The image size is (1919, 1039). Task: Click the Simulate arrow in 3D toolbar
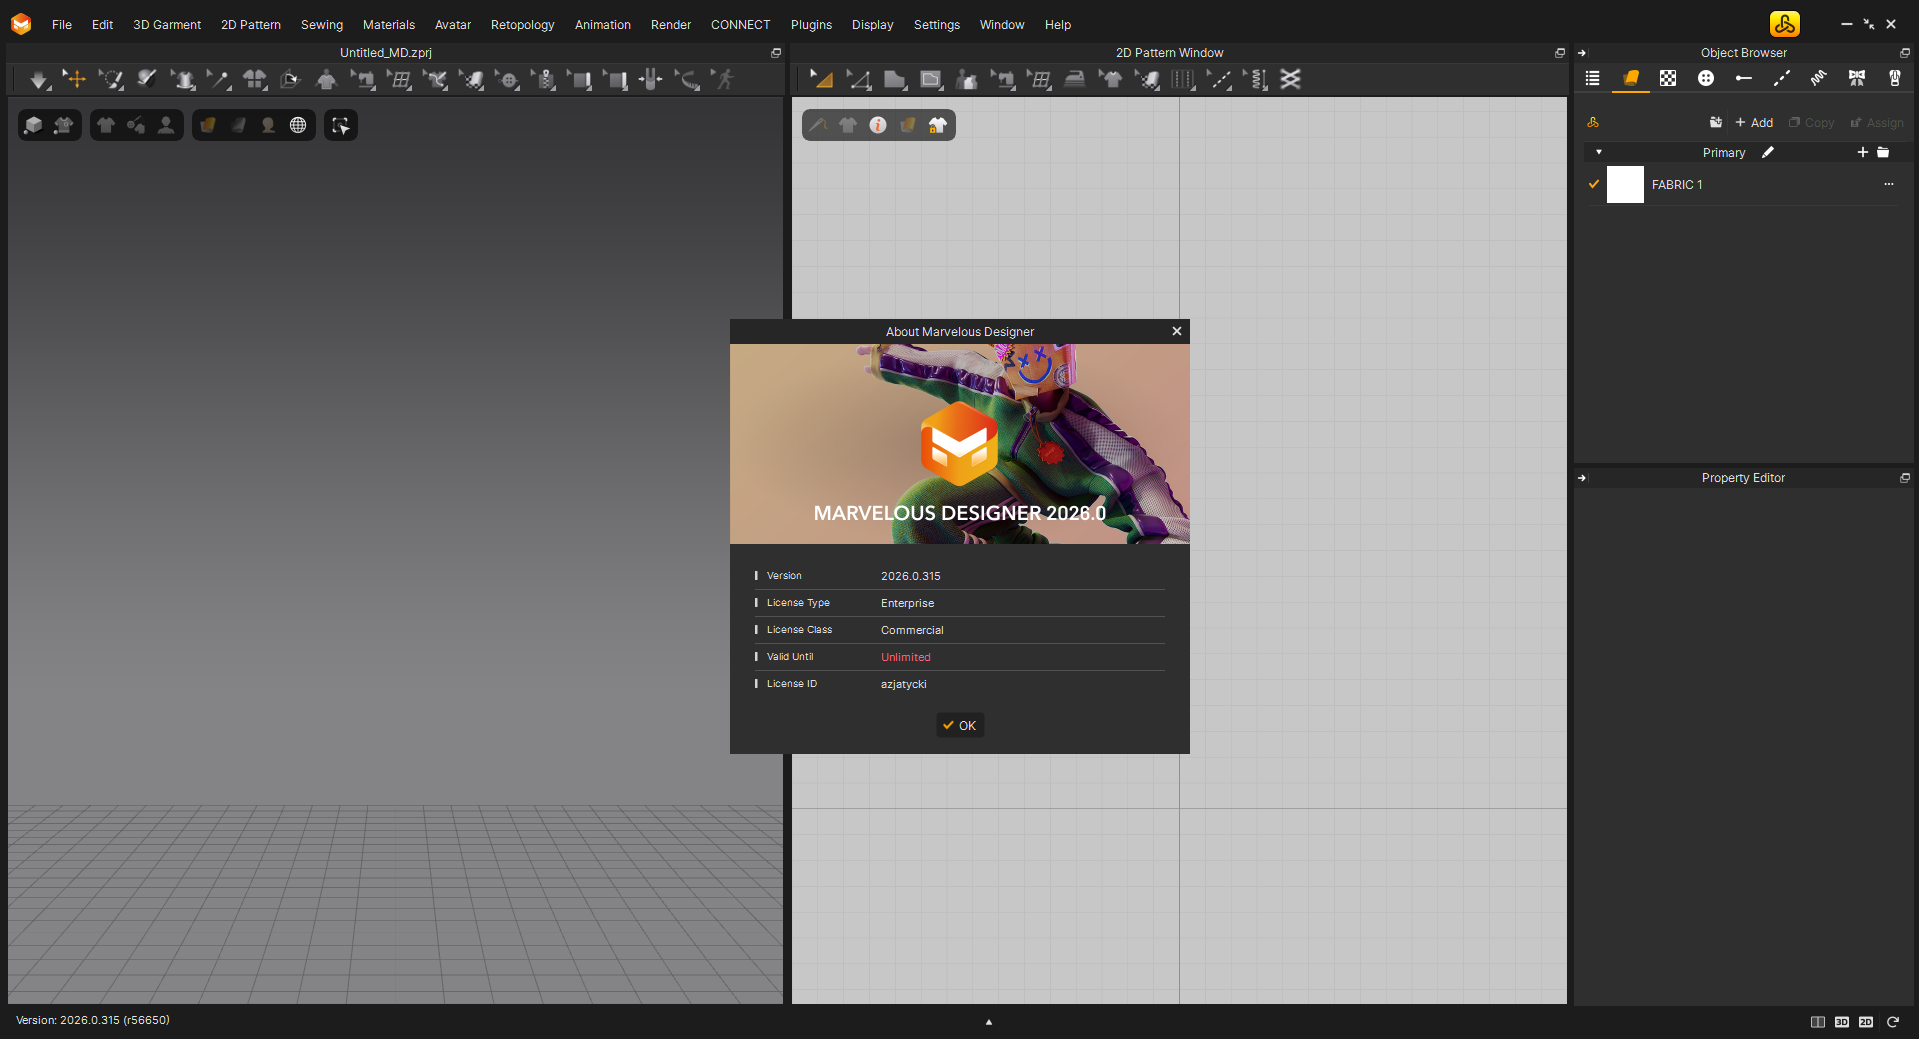pyautogui.click(x=38, y=80)
